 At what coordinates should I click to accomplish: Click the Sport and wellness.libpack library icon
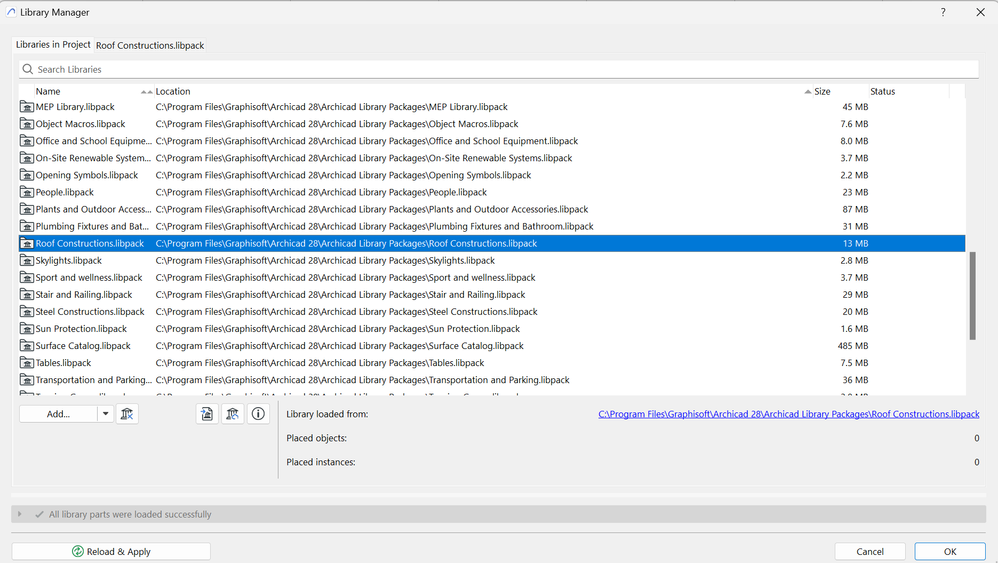tap(27, 278)
